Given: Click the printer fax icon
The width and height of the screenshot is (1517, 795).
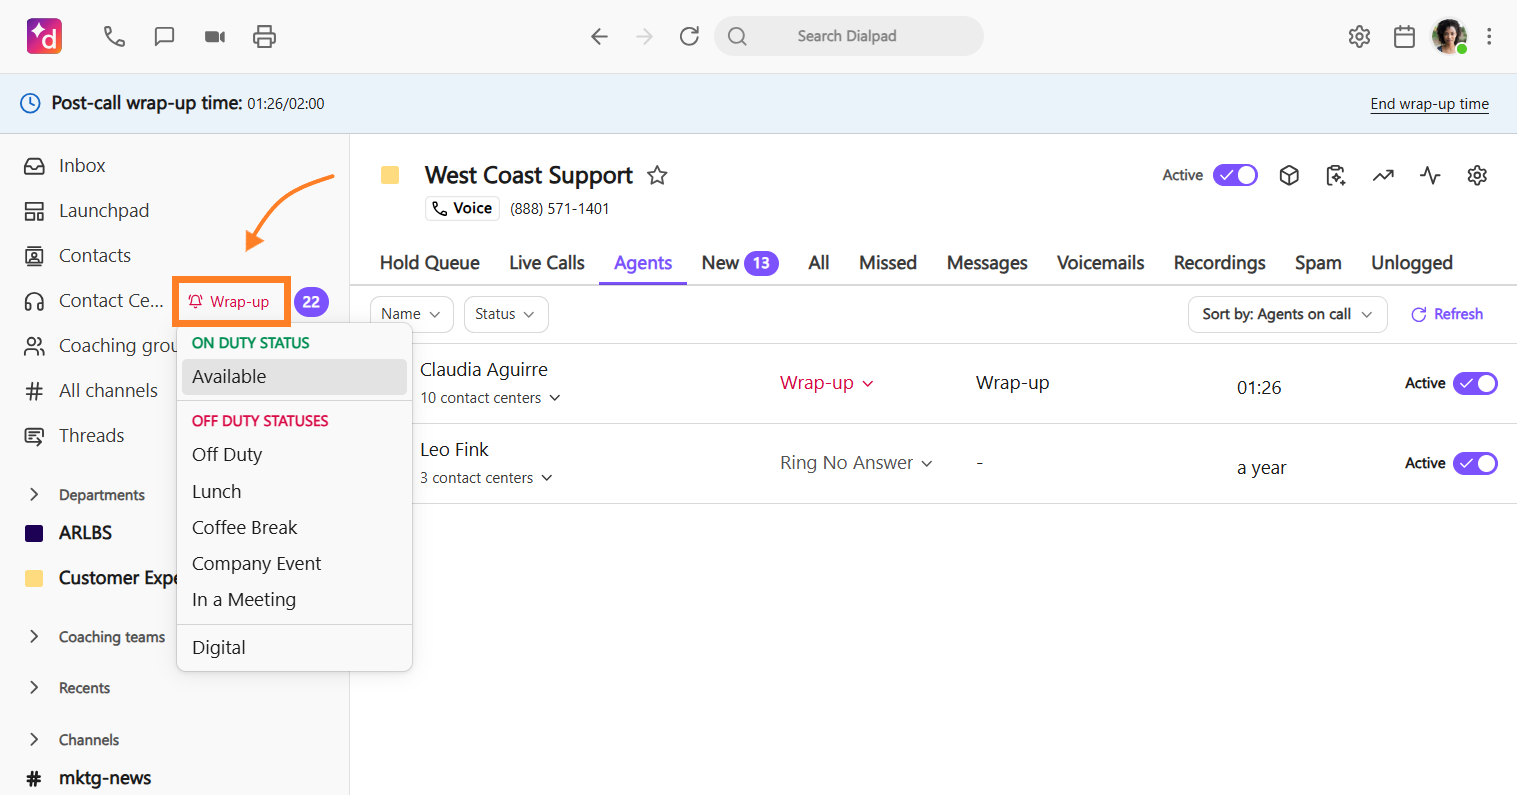Looking at the screenshot, I should coord(264,37).
